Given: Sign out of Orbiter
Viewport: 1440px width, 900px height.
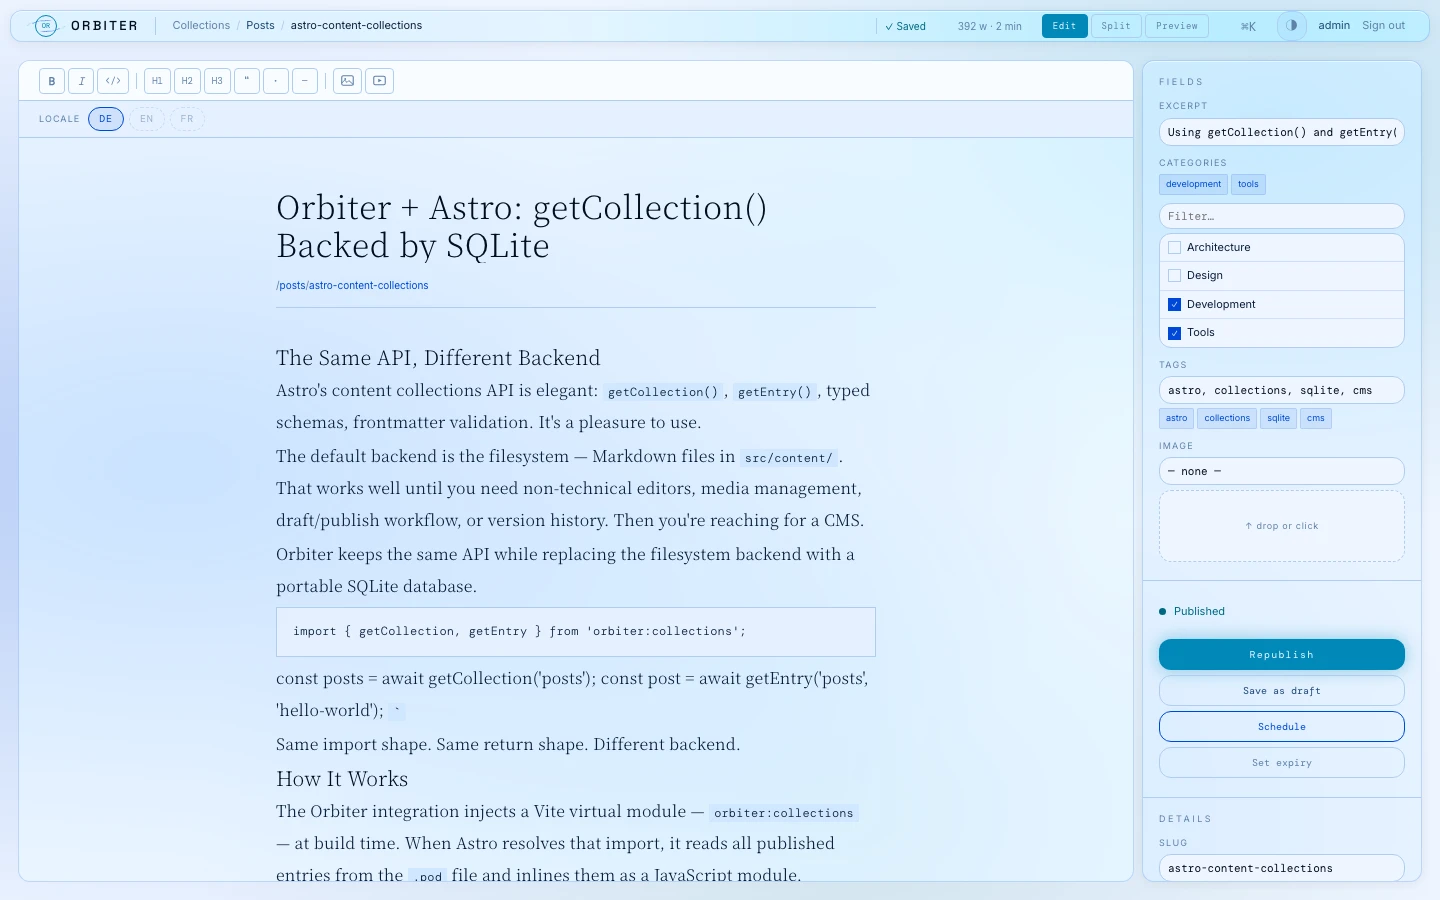Looking at the screenshot, I should [x=1383, y=26].
